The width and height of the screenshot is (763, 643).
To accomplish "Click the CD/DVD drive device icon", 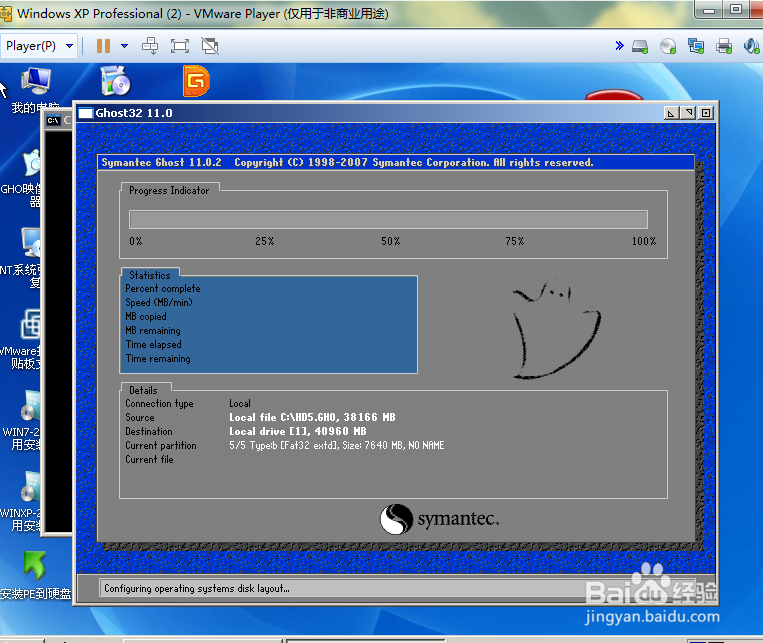I will click(668, 46).
